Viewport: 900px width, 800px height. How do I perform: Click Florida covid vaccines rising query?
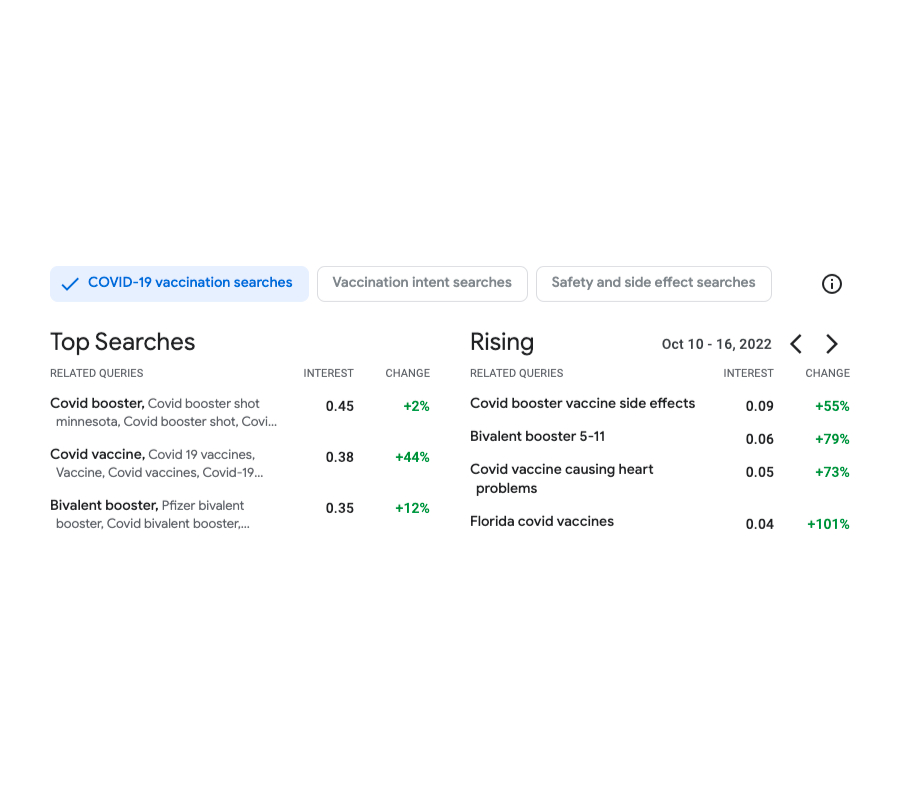pos(542,522)
